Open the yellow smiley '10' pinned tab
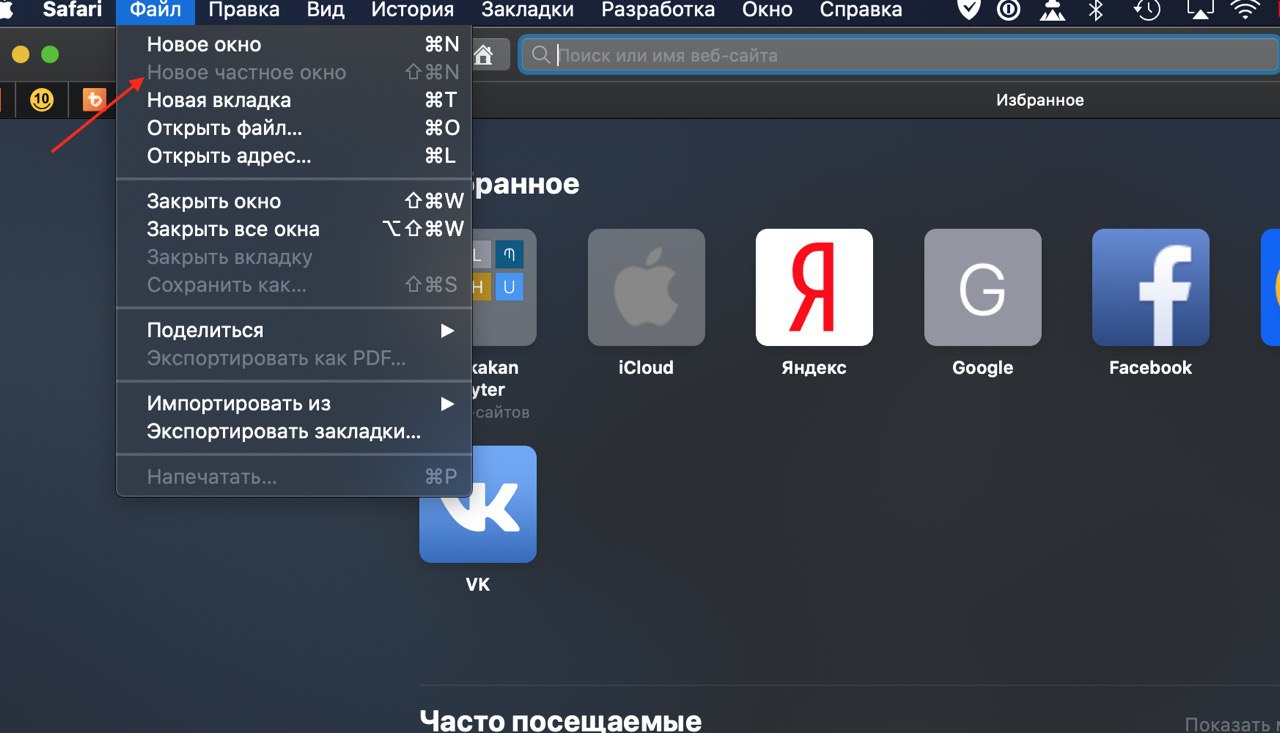The image size is (1280, 733). pos(41,100)
